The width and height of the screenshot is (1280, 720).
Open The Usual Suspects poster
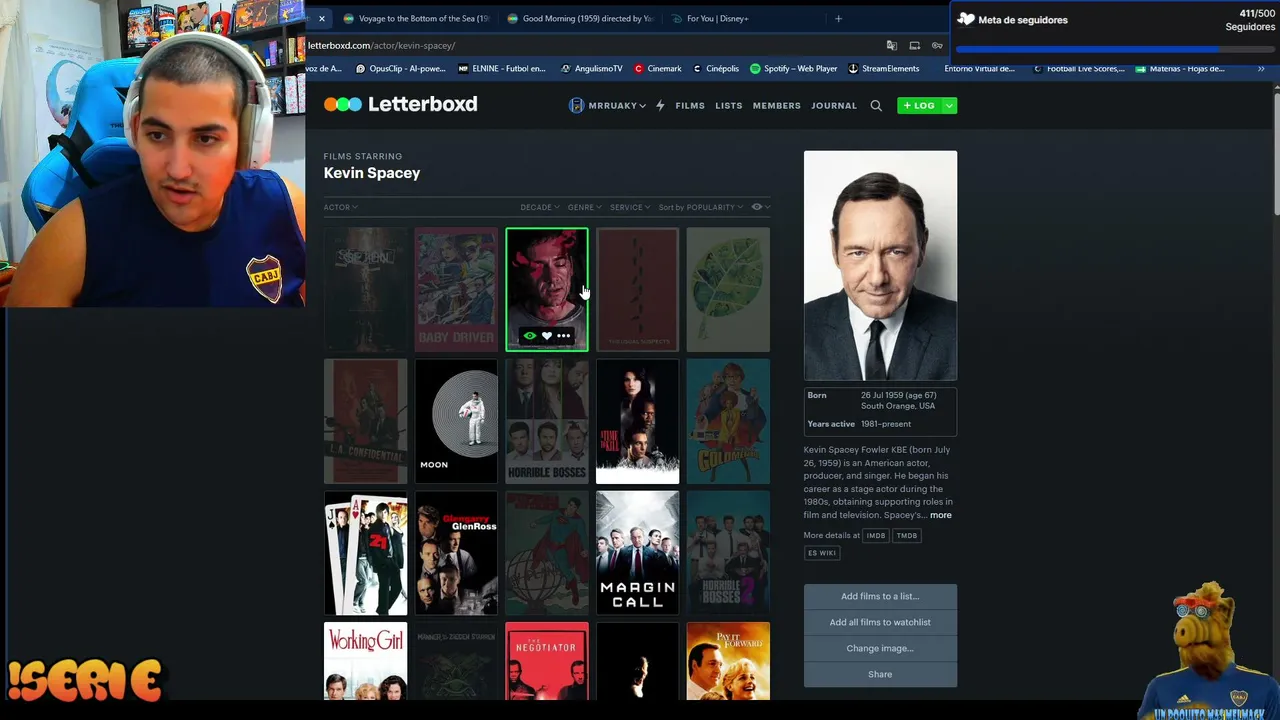(x=637, y=290)
